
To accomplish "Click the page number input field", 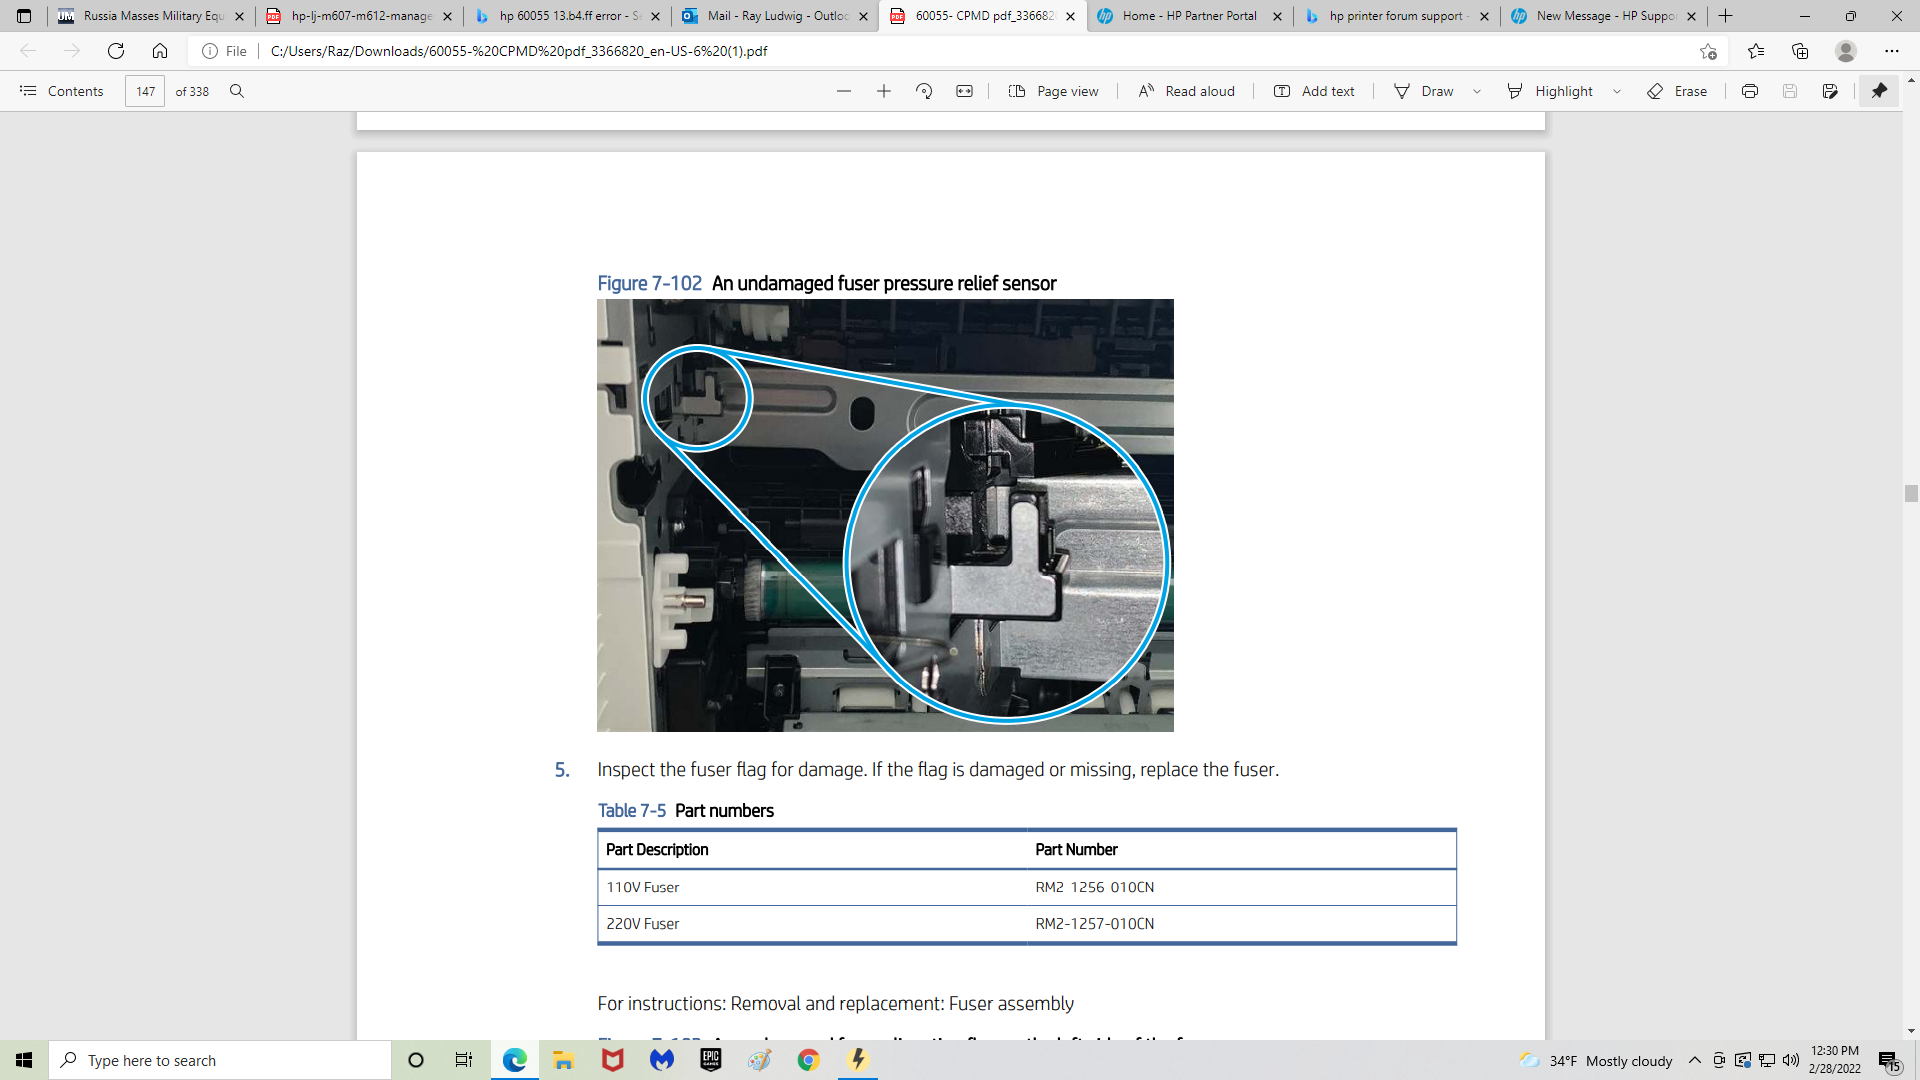I will [145, 91].
